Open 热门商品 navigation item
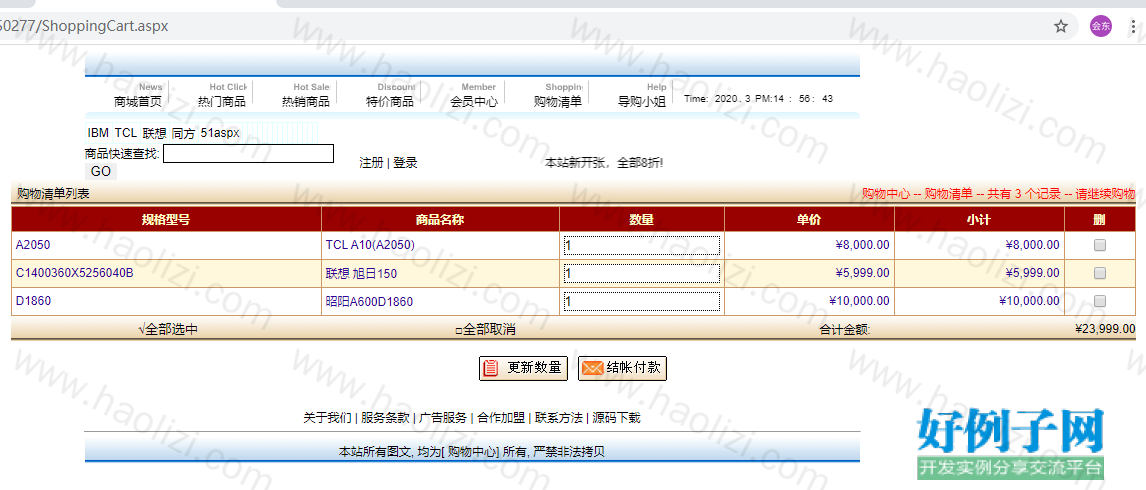1146x490 pixels. coord(221,102)
